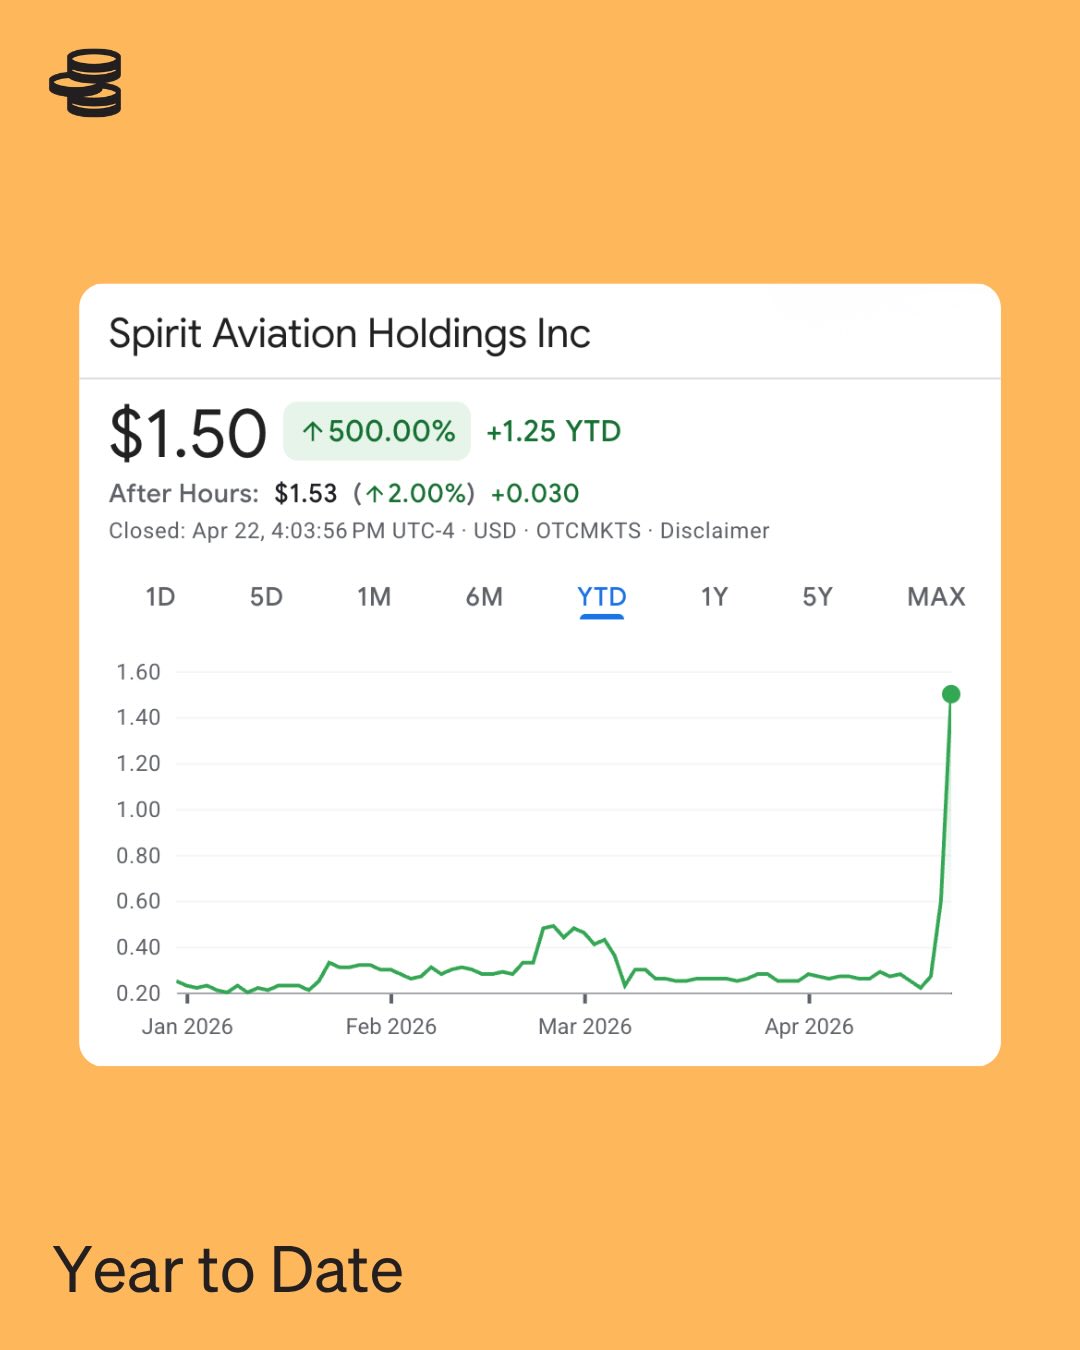Image resolution: width=1080 pixels, height=1350 pixels.
Task: Select the 1D time range tab
Action: tap(160, 597)
